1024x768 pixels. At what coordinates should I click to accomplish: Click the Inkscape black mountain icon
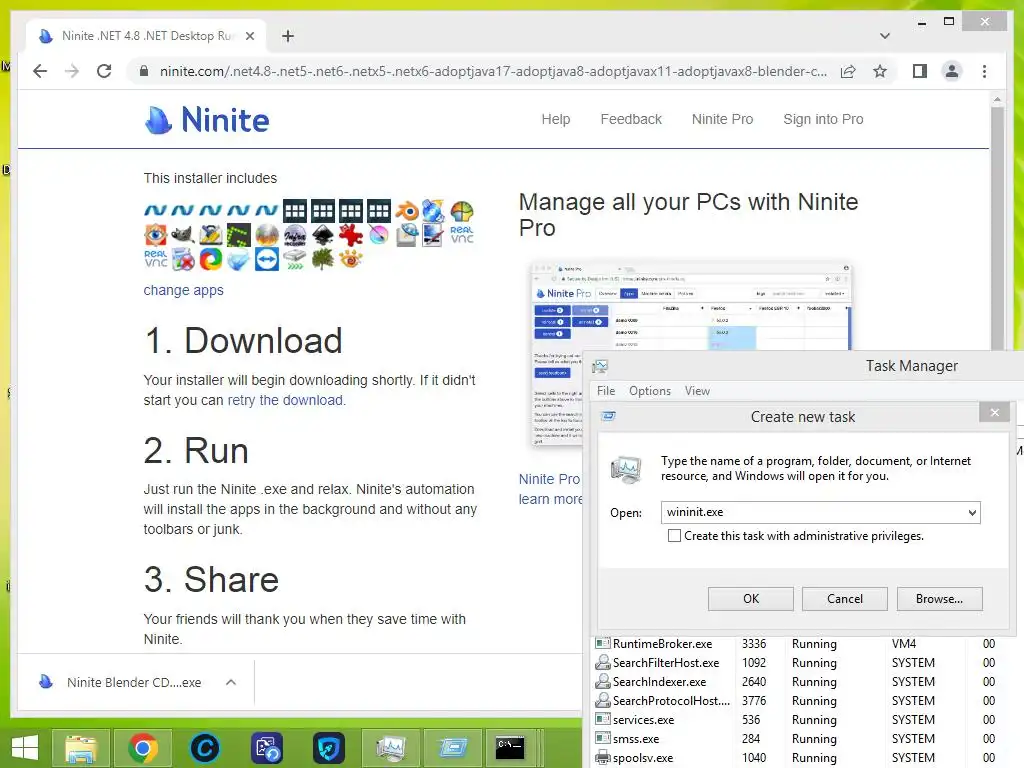pyautogui.click(x=323, y=234)
